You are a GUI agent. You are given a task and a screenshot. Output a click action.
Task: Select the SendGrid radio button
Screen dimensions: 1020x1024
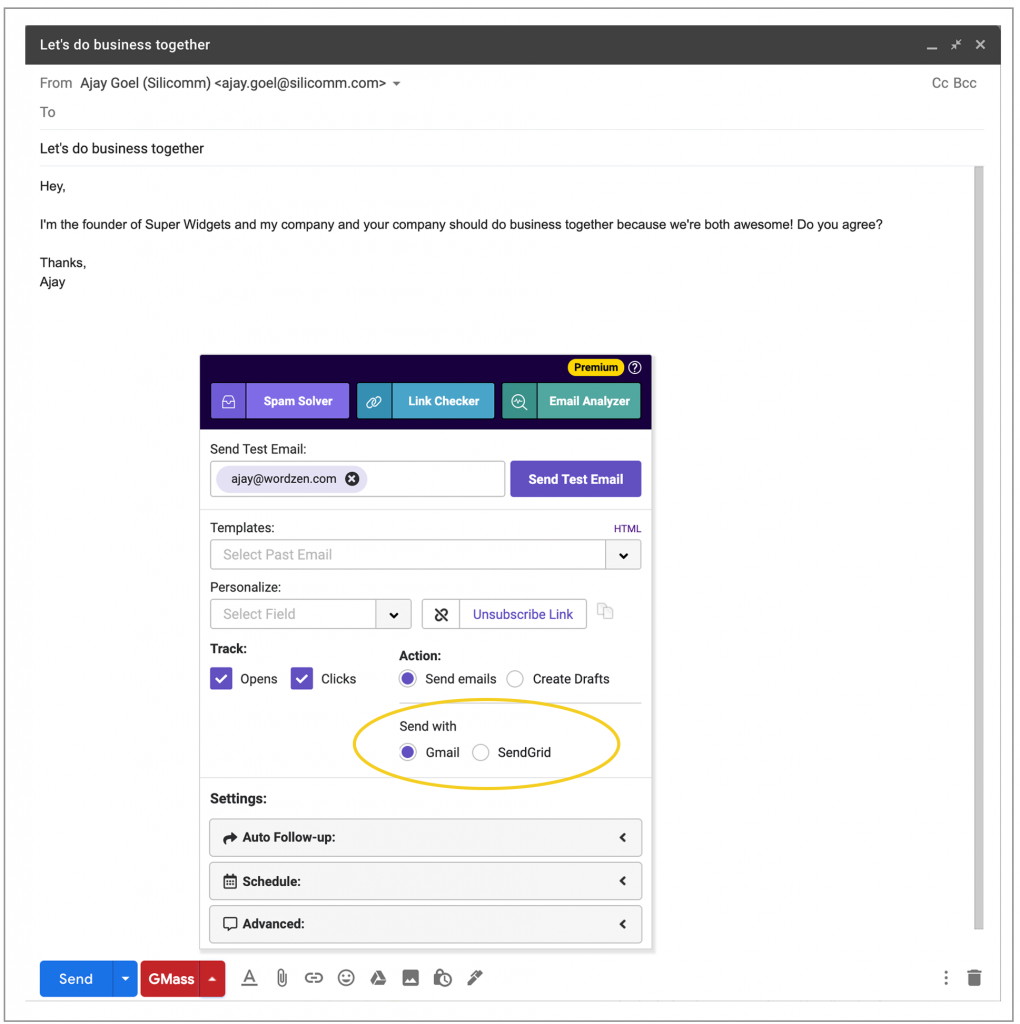coord(481,753)
